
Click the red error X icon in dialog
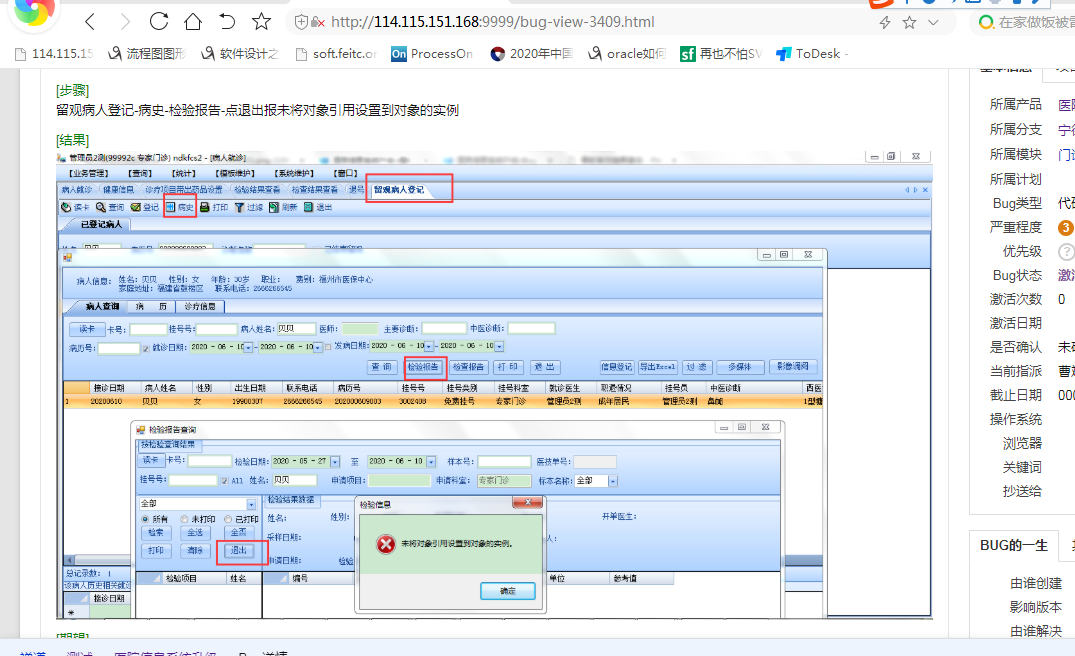click(x=386, y=544)
